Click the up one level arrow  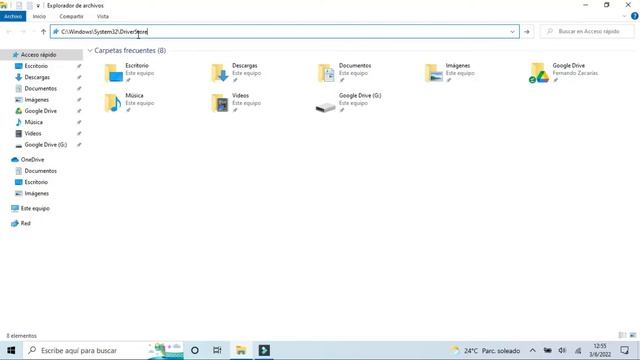(x=43, y=31)
